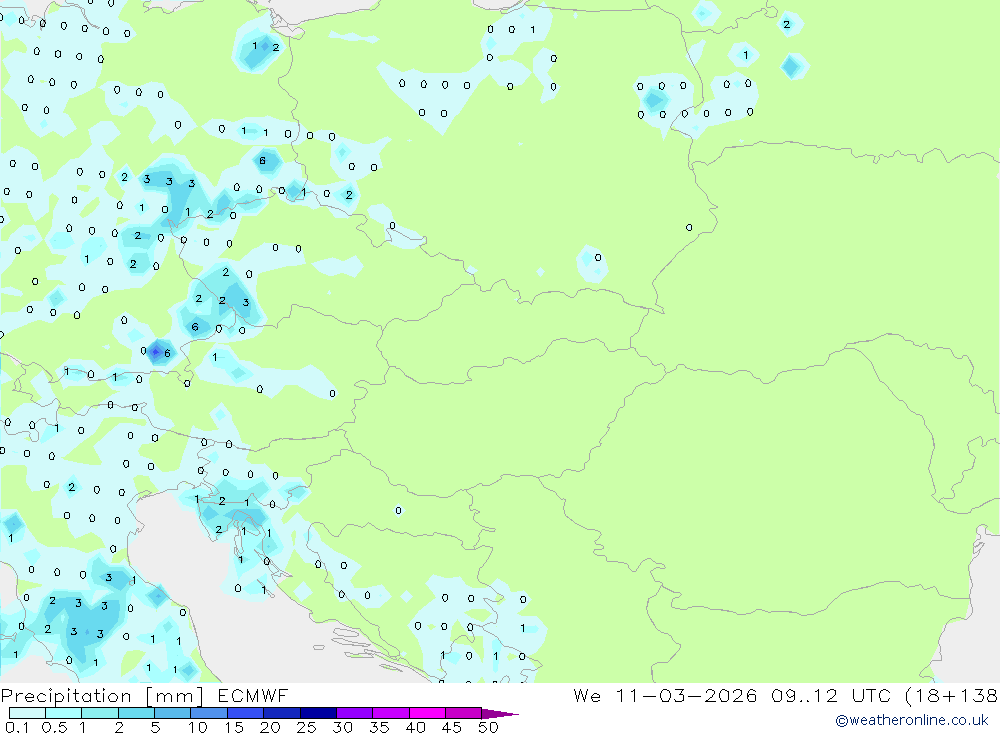Image resolution: width=1000 pixels, height=733 pixels.
Task: Click the 15–20 mm blue legend box
Action: coord(246,713)
